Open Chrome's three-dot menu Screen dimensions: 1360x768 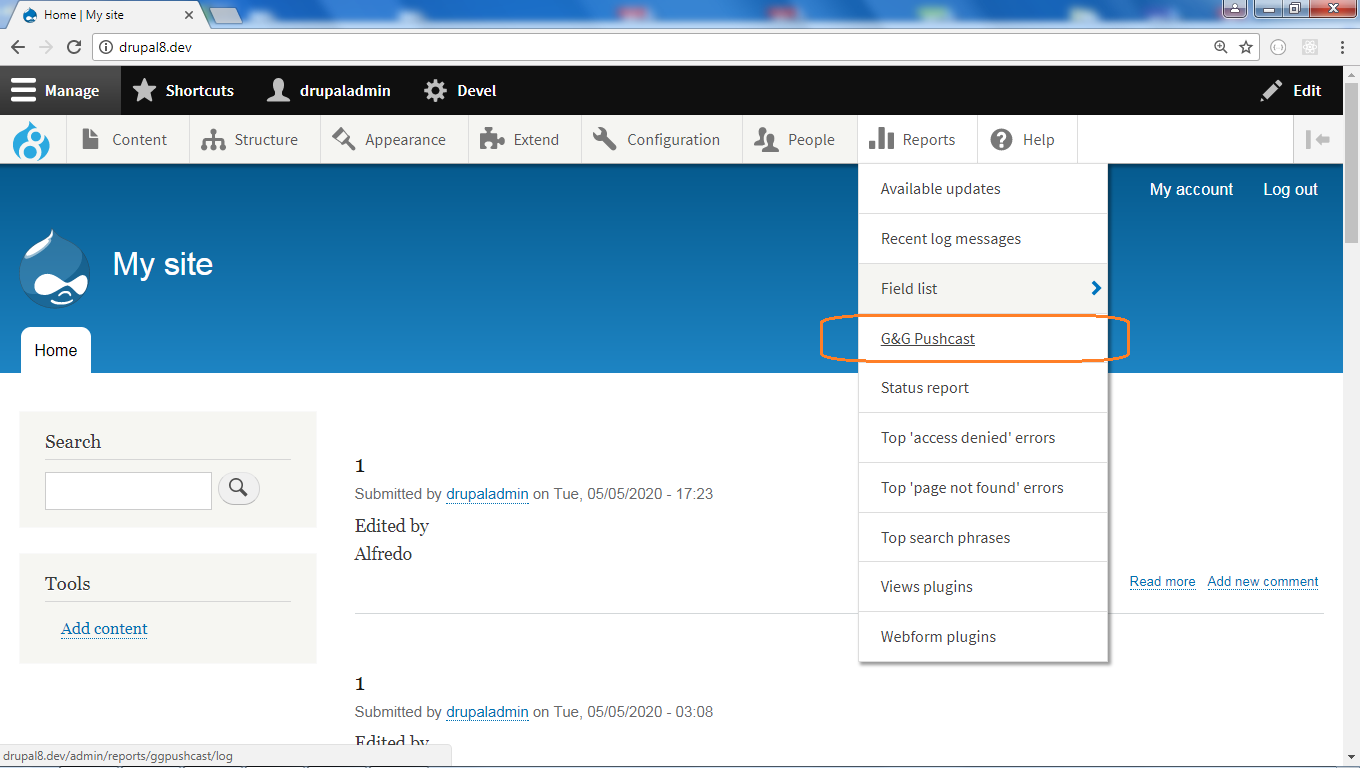[x=1343, y=46]
